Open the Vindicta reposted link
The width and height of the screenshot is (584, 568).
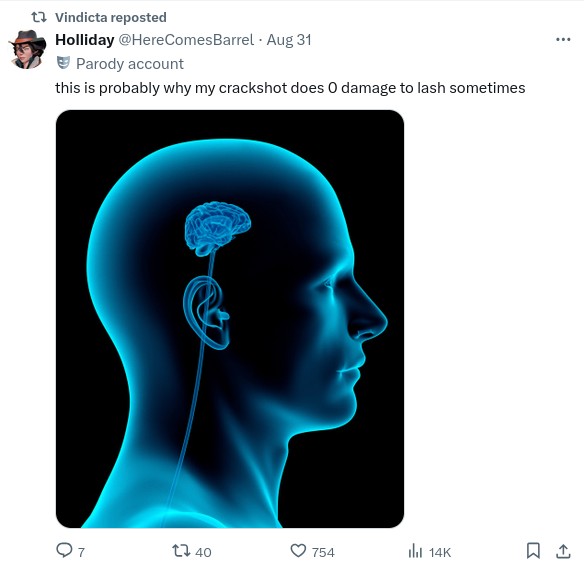(111, 17)
